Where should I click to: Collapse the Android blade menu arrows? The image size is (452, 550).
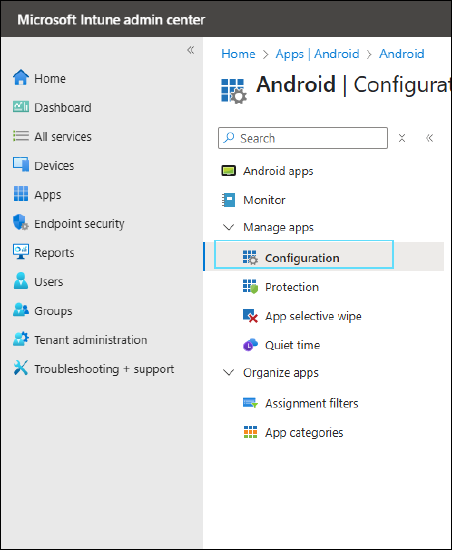[x=430, y=138]
